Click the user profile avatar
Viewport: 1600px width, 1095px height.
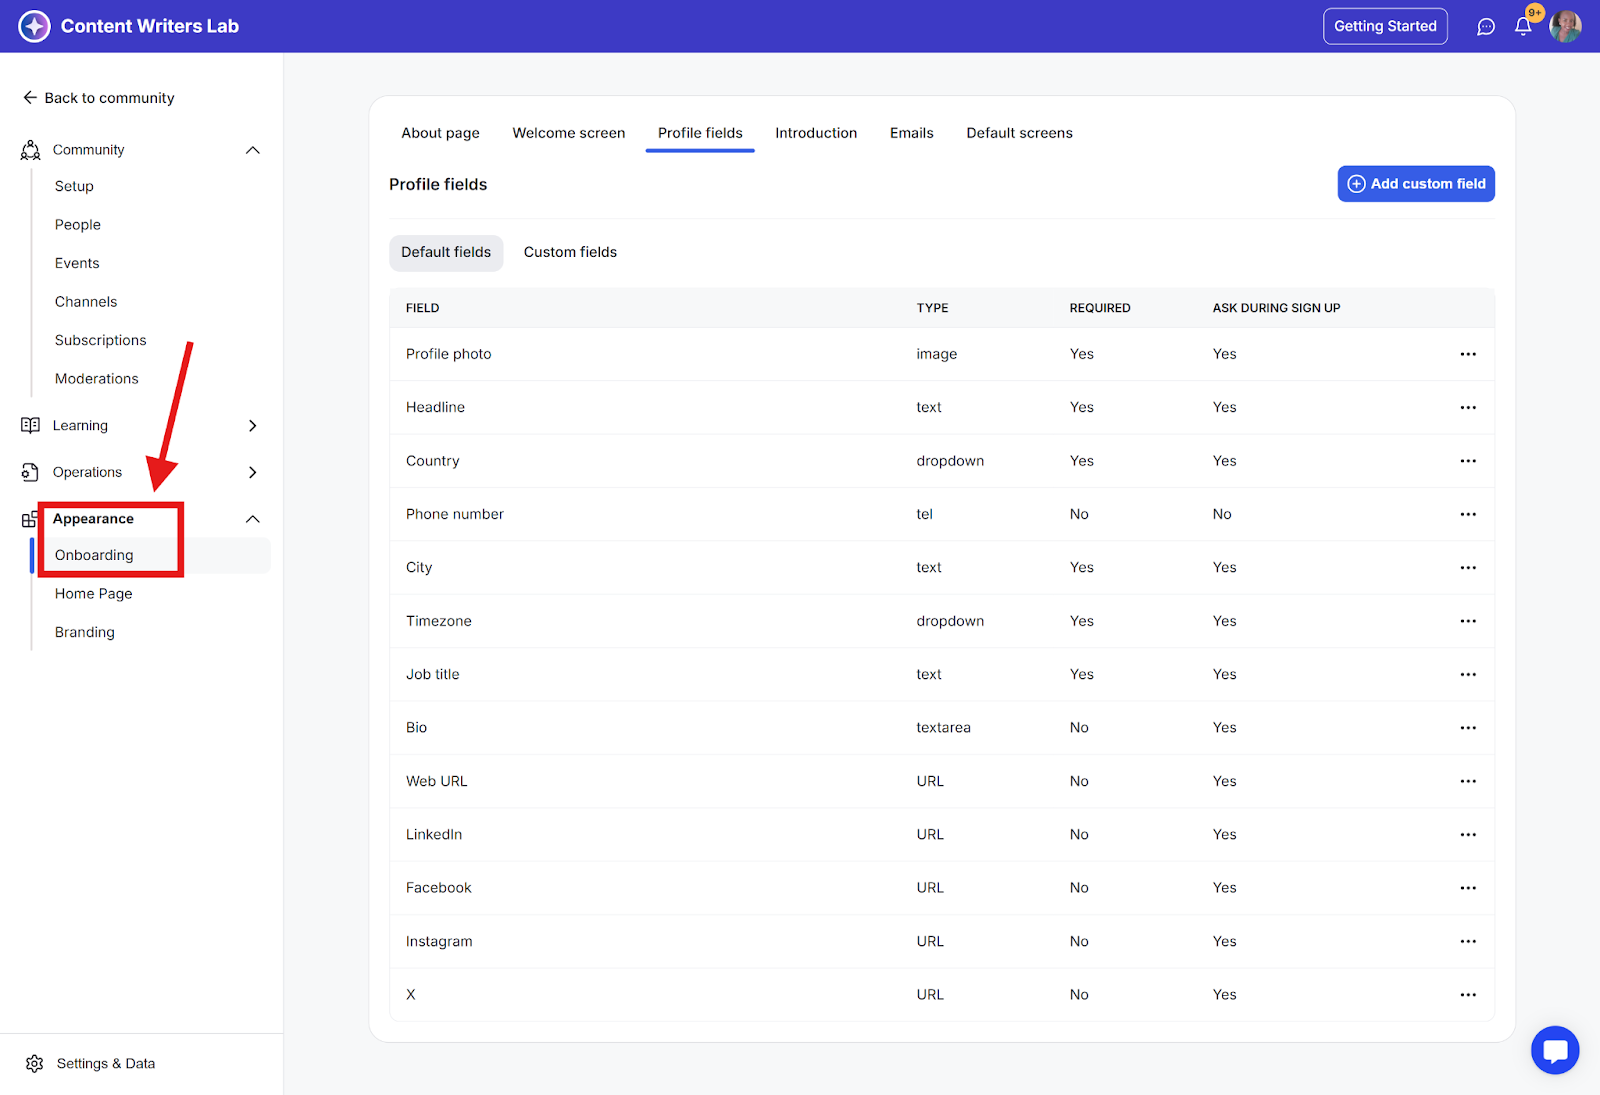(1565, 27)
